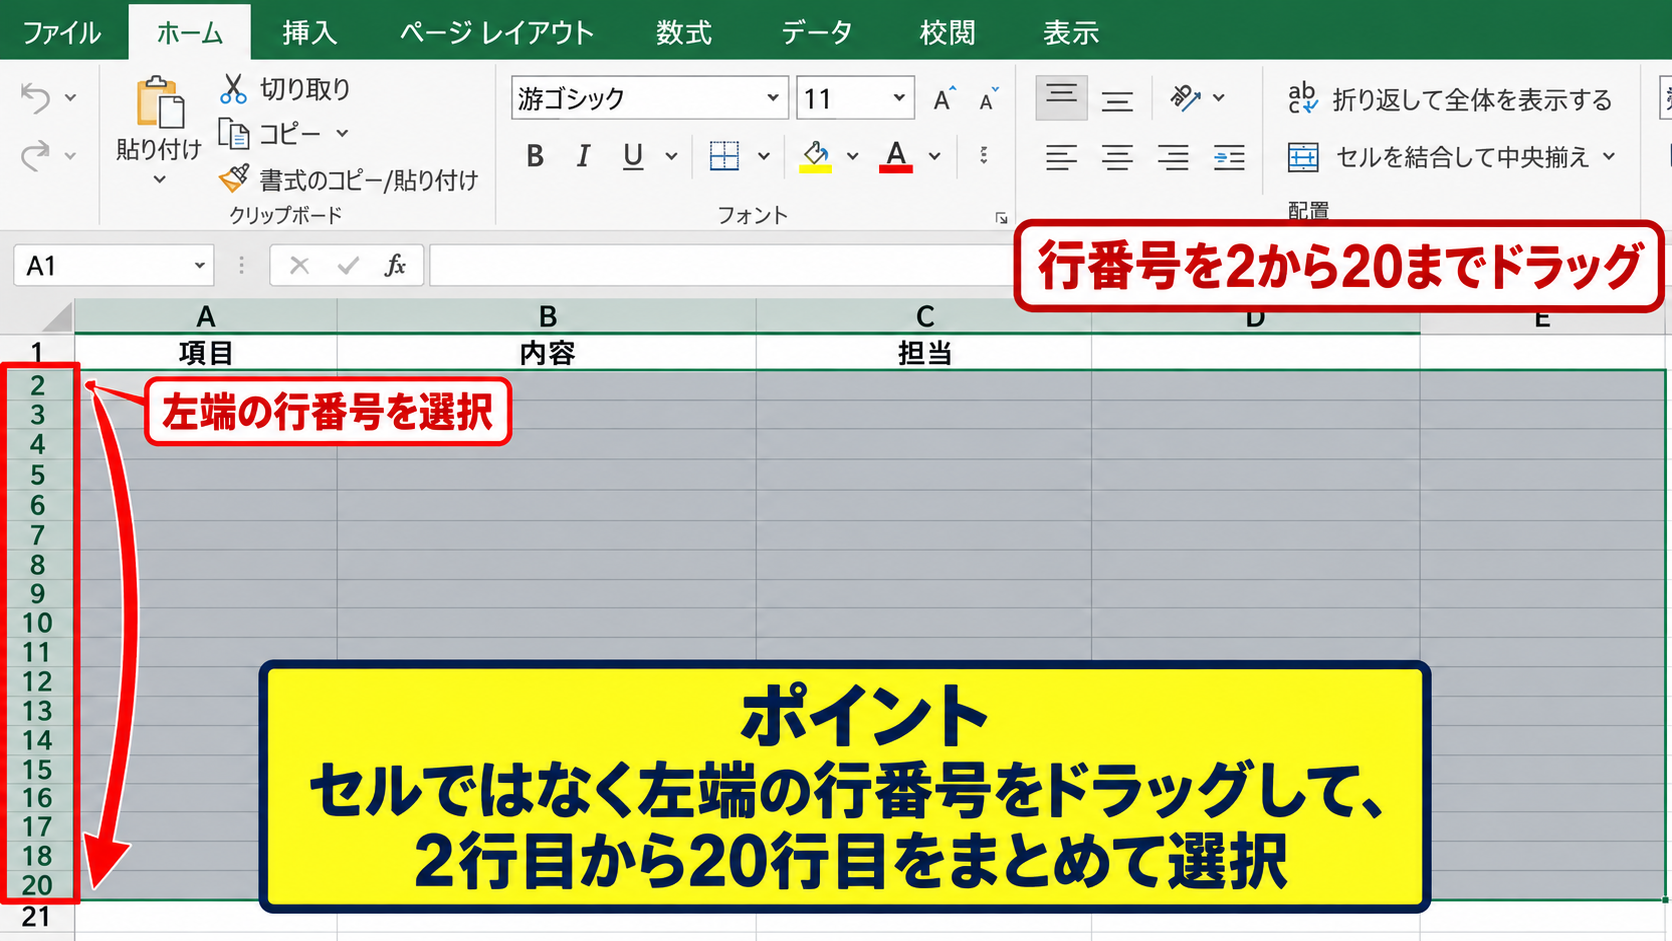Select row 1 header
This screenshot has height=941, width=1672.
37,352
